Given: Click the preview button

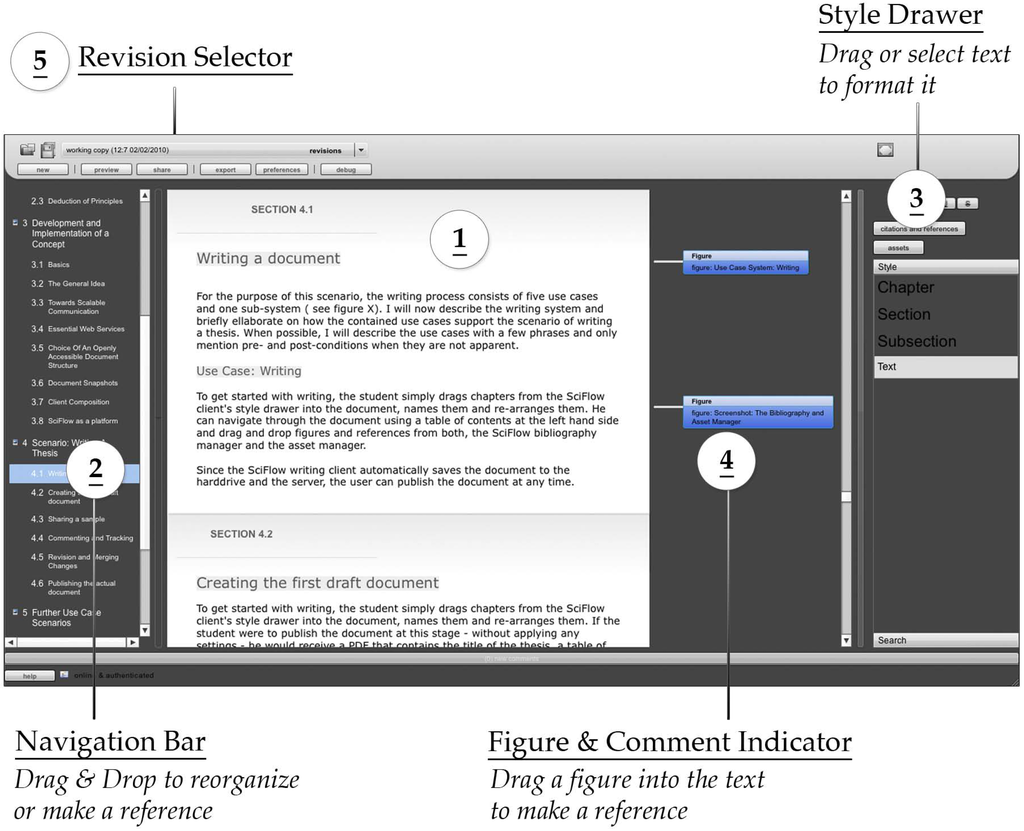Looking at the screenshot, I should click(x=106, y=169).
